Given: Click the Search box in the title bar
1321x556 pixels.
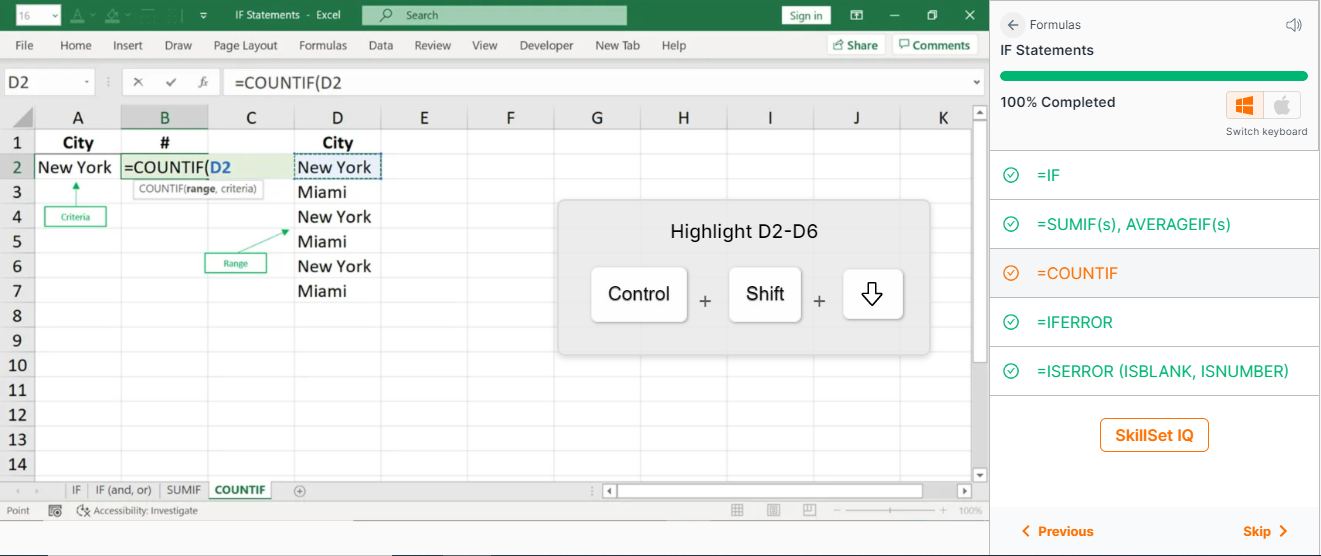Looking at the screenshot, I should click(x=494, y=15).
